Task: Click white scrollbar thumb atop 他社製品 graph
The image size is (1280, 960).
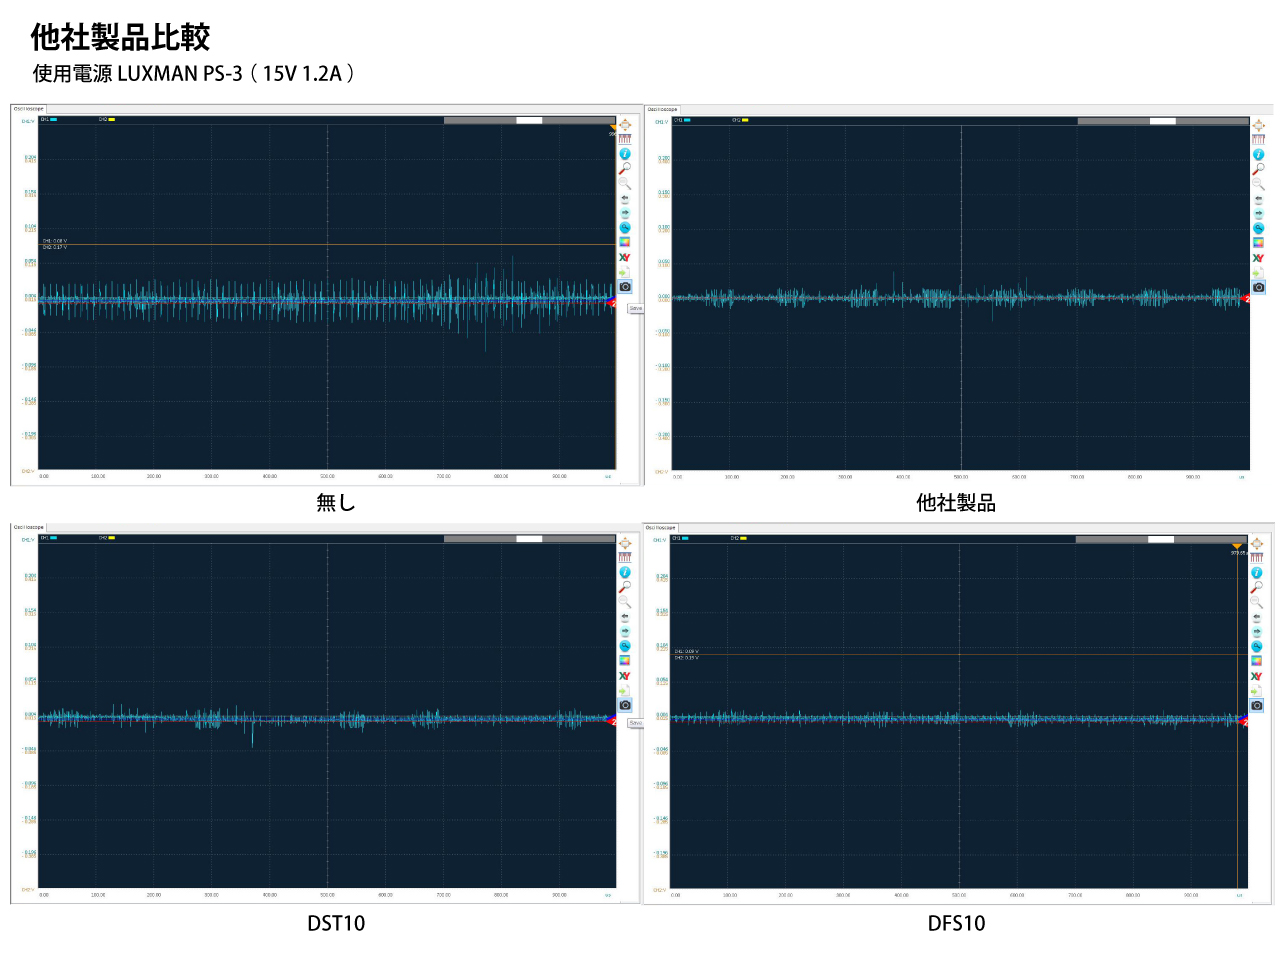Action: (1162, 121)
